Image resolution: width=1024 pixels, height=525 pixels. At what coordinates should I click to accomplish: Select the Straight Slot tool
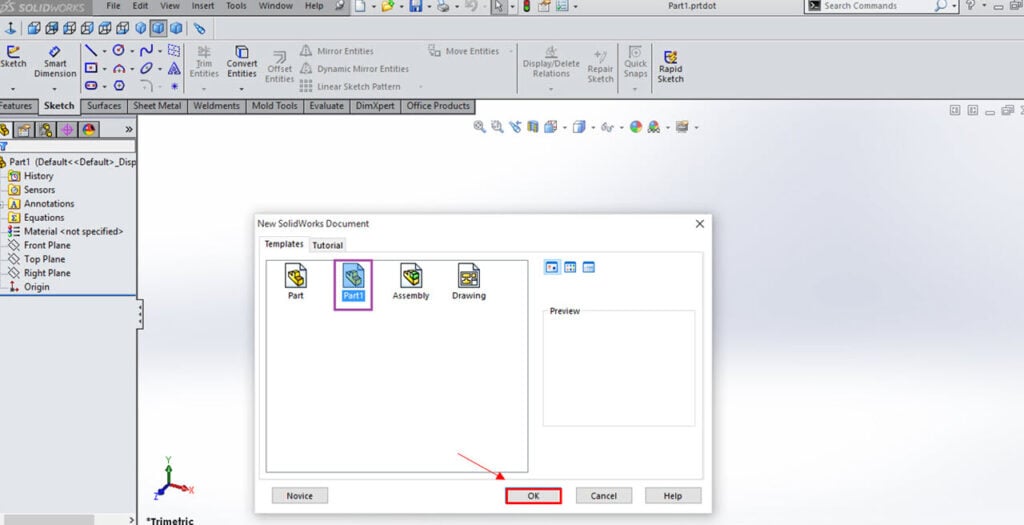tap(91, 86)
